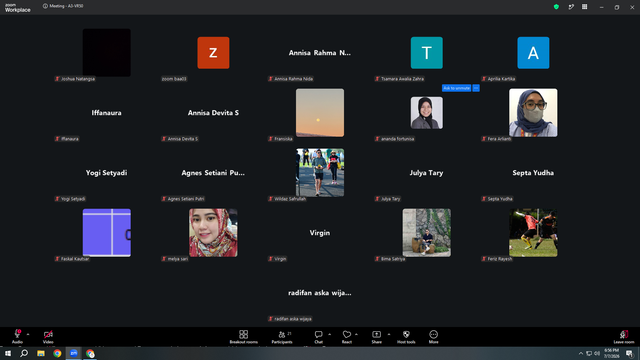Screen dimensions: 640x360
Task: Expand chat options arrow beside Chat
Action: tap(329, 334)
